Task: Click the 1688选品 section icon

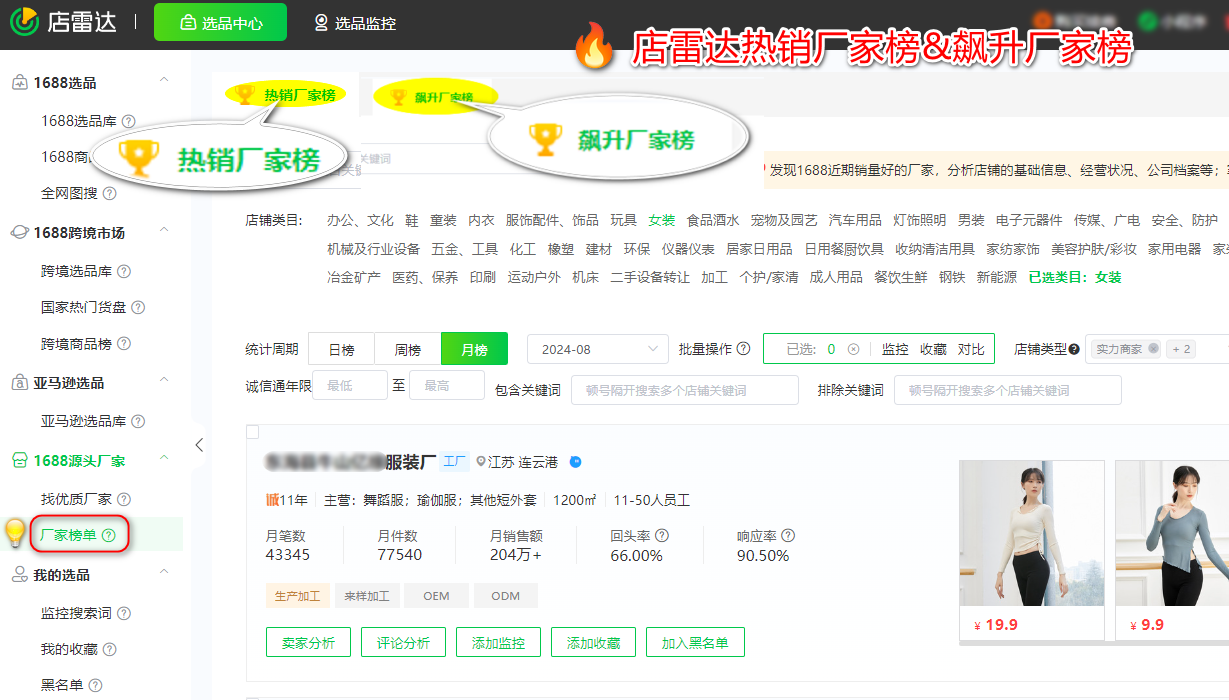Action: 19,83
